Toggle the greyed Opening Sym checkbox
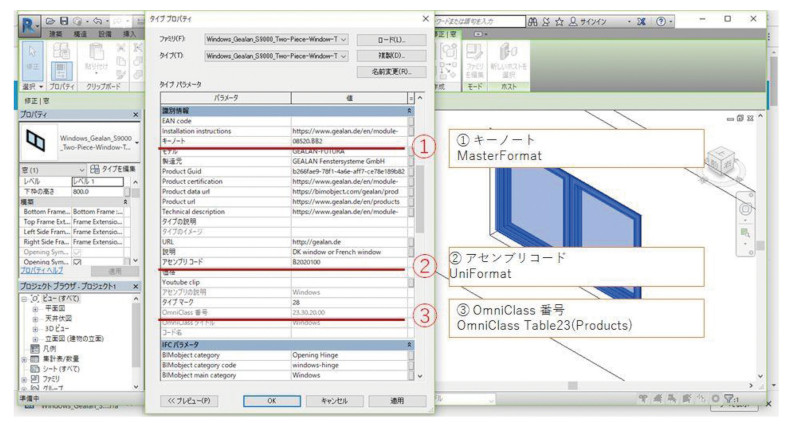This screenshot has width=800, height=429. click(x=77, y=252)
